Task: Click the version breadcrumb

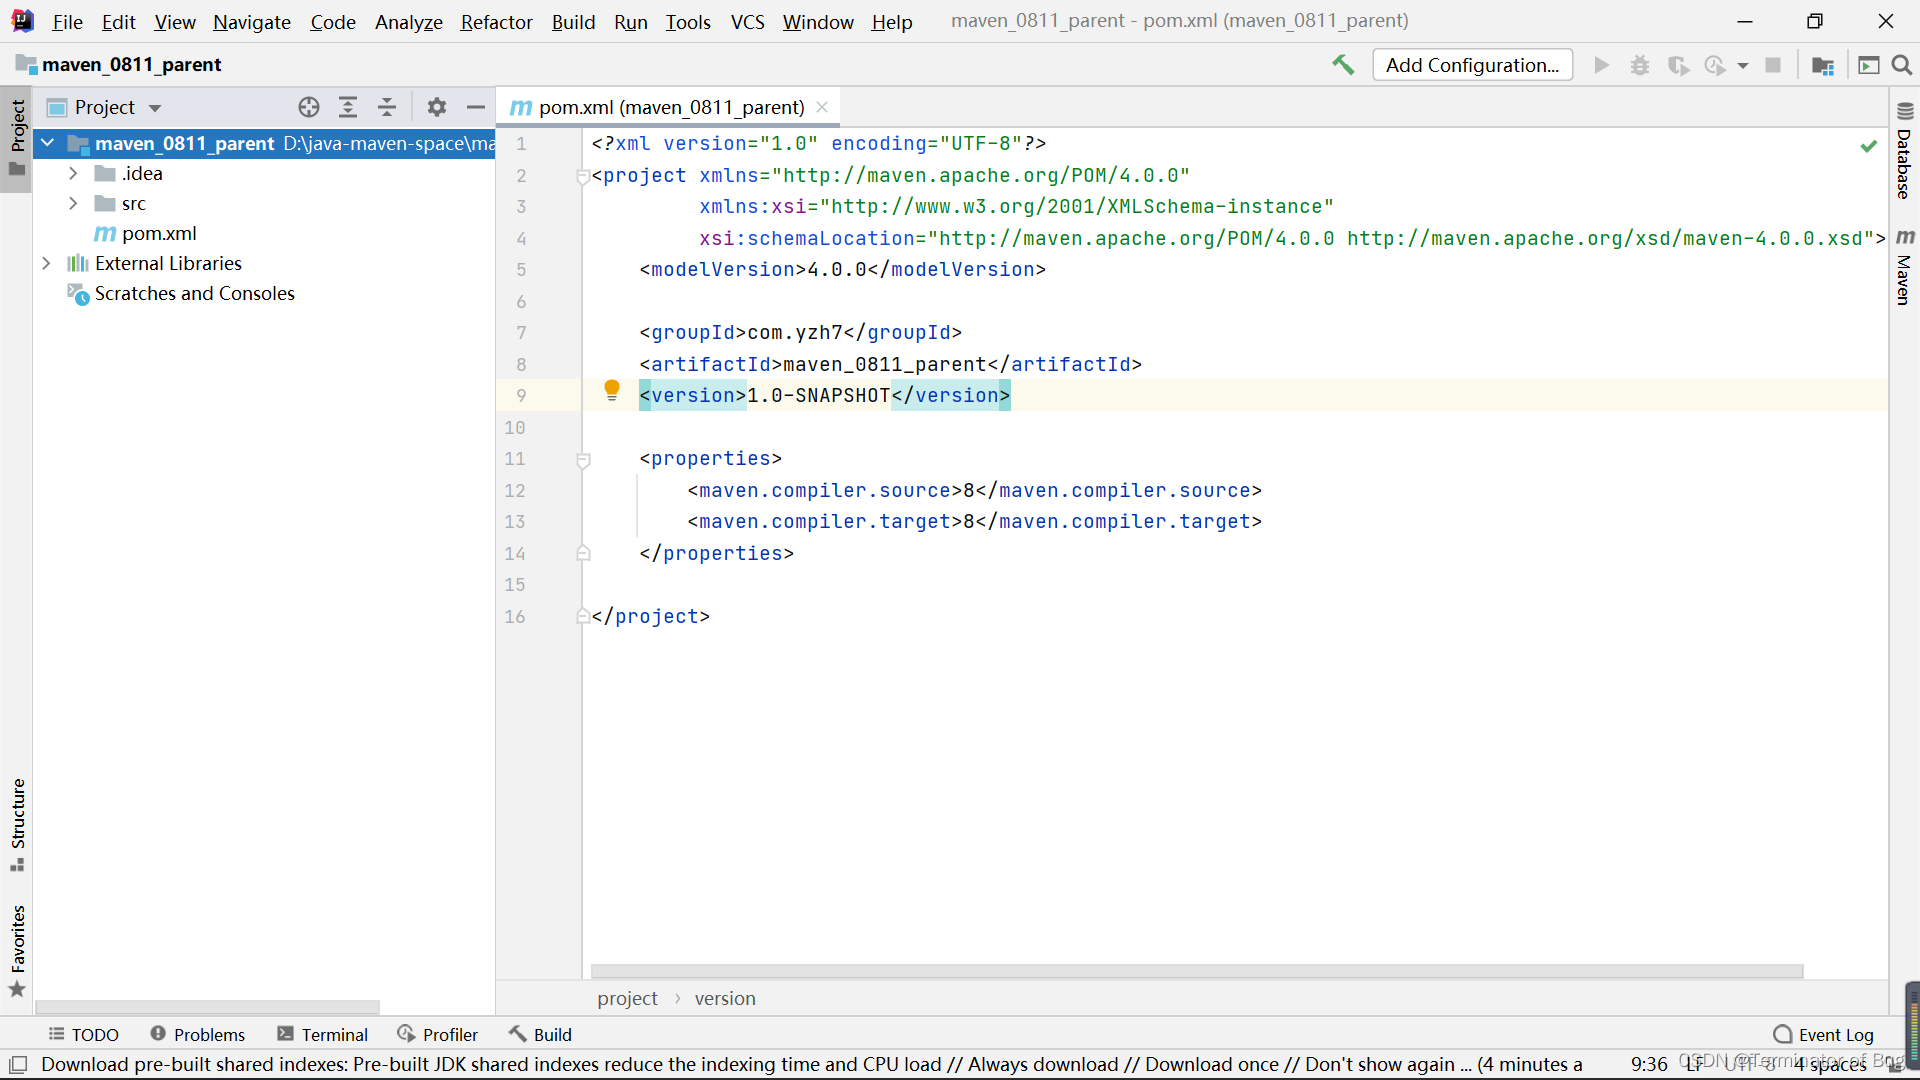Action: (x=725, y=998)
